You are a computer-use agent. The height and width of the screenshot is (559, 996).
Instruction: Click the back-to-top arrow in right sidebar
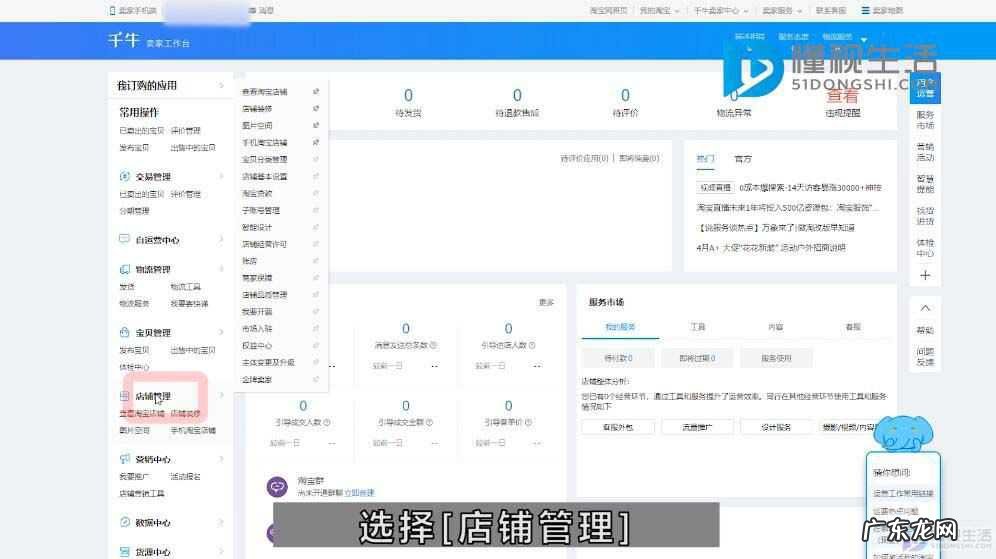[x=925, y=308]
